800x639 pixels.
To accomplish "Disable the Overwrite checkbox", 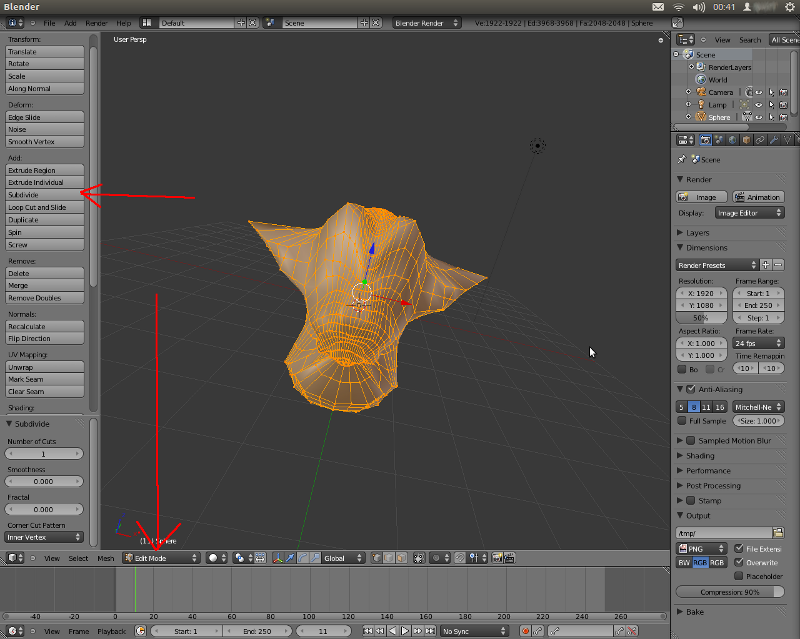I will [x=738, y=562].
